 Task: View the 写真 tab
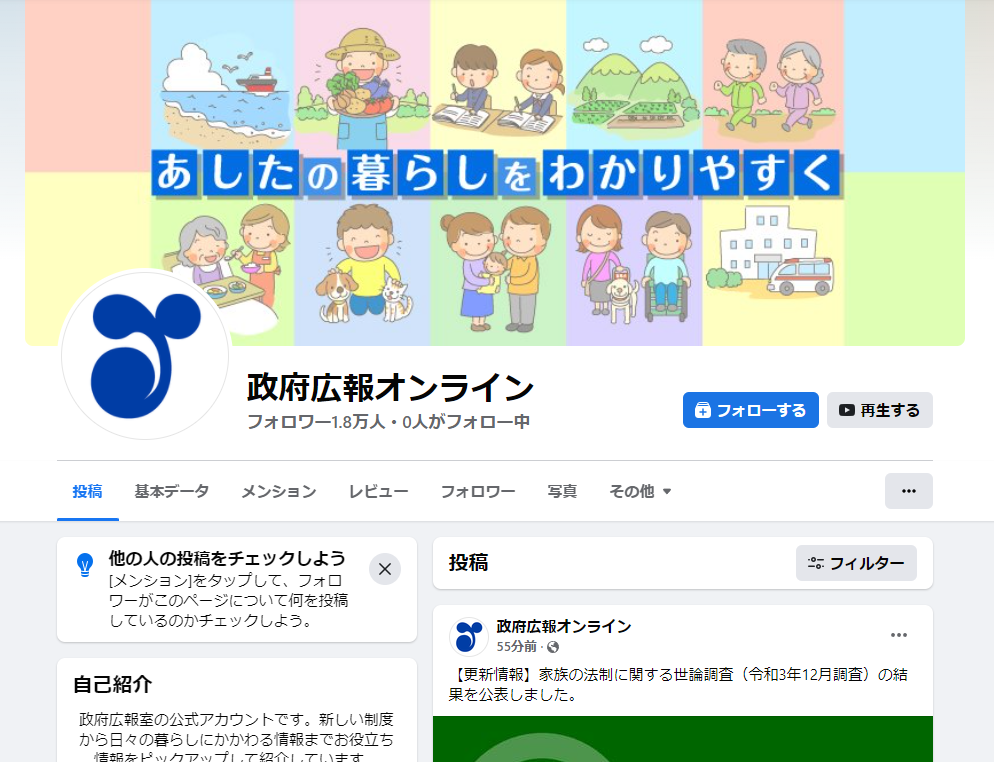point(562,491)
